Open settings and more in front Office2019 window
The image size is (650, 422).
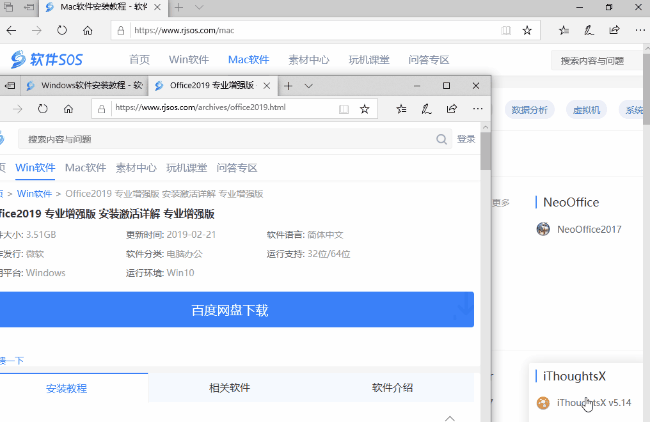click(x=478, y=109)
